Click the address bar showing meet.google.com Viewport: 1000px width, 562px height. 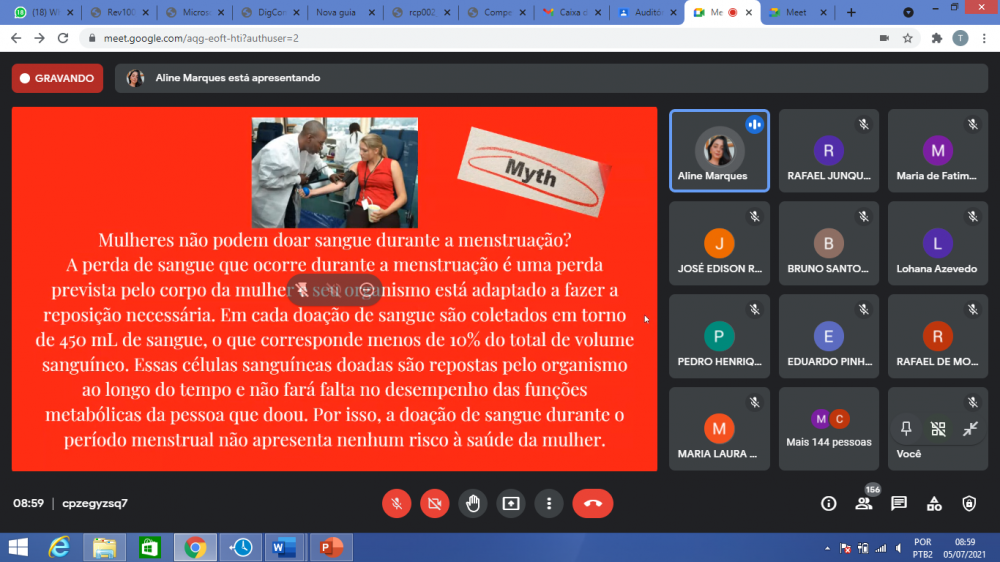400,38
